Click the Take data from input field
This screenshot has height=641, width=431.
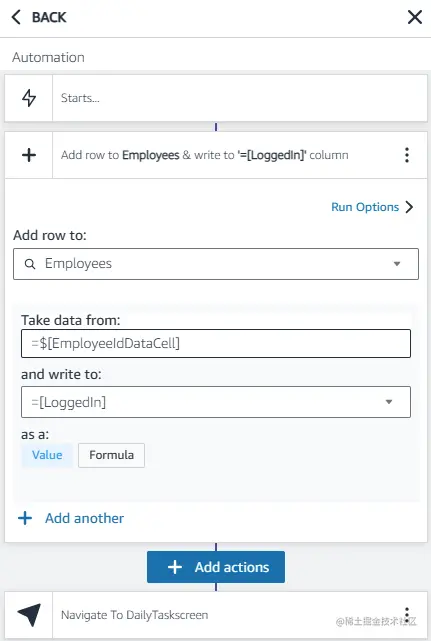(216, 343)
